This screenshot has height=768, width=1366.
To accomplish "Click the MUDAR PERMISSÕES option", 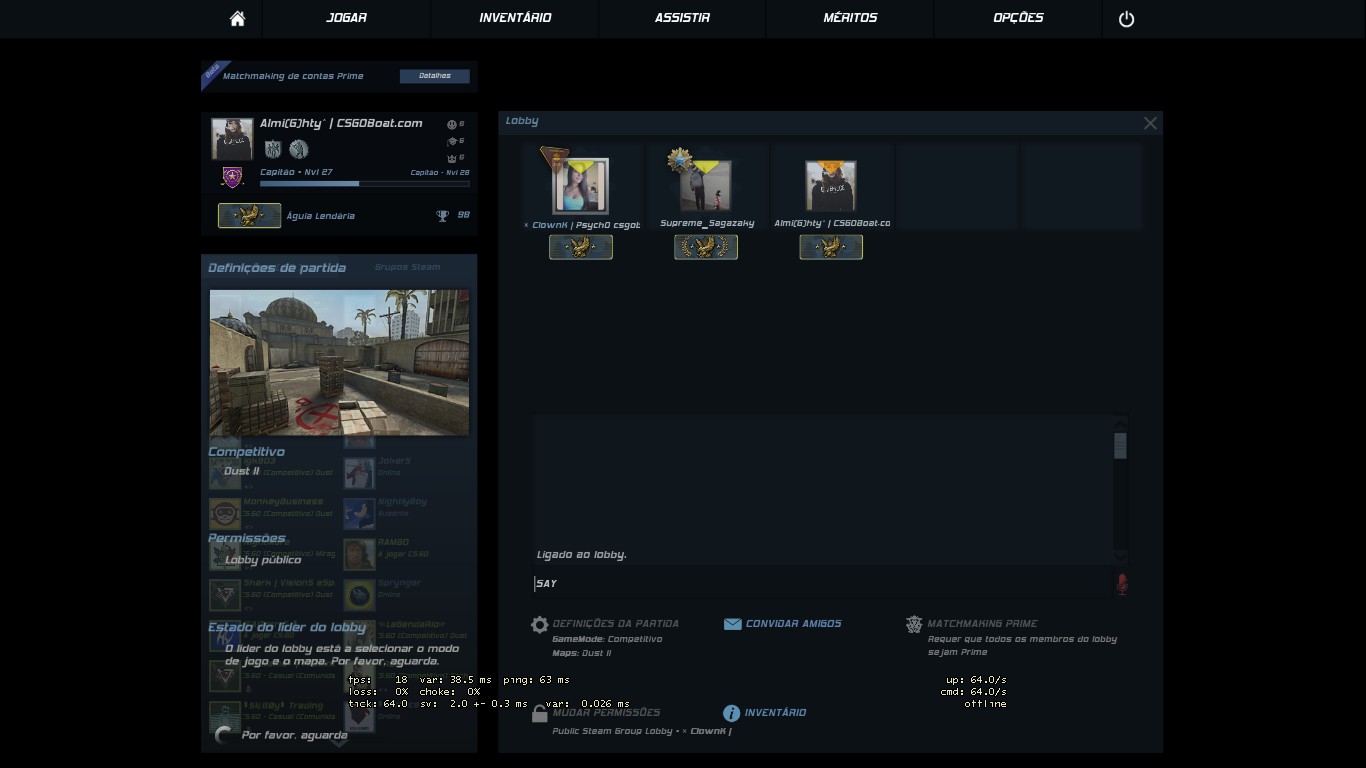I will point(606,713).
